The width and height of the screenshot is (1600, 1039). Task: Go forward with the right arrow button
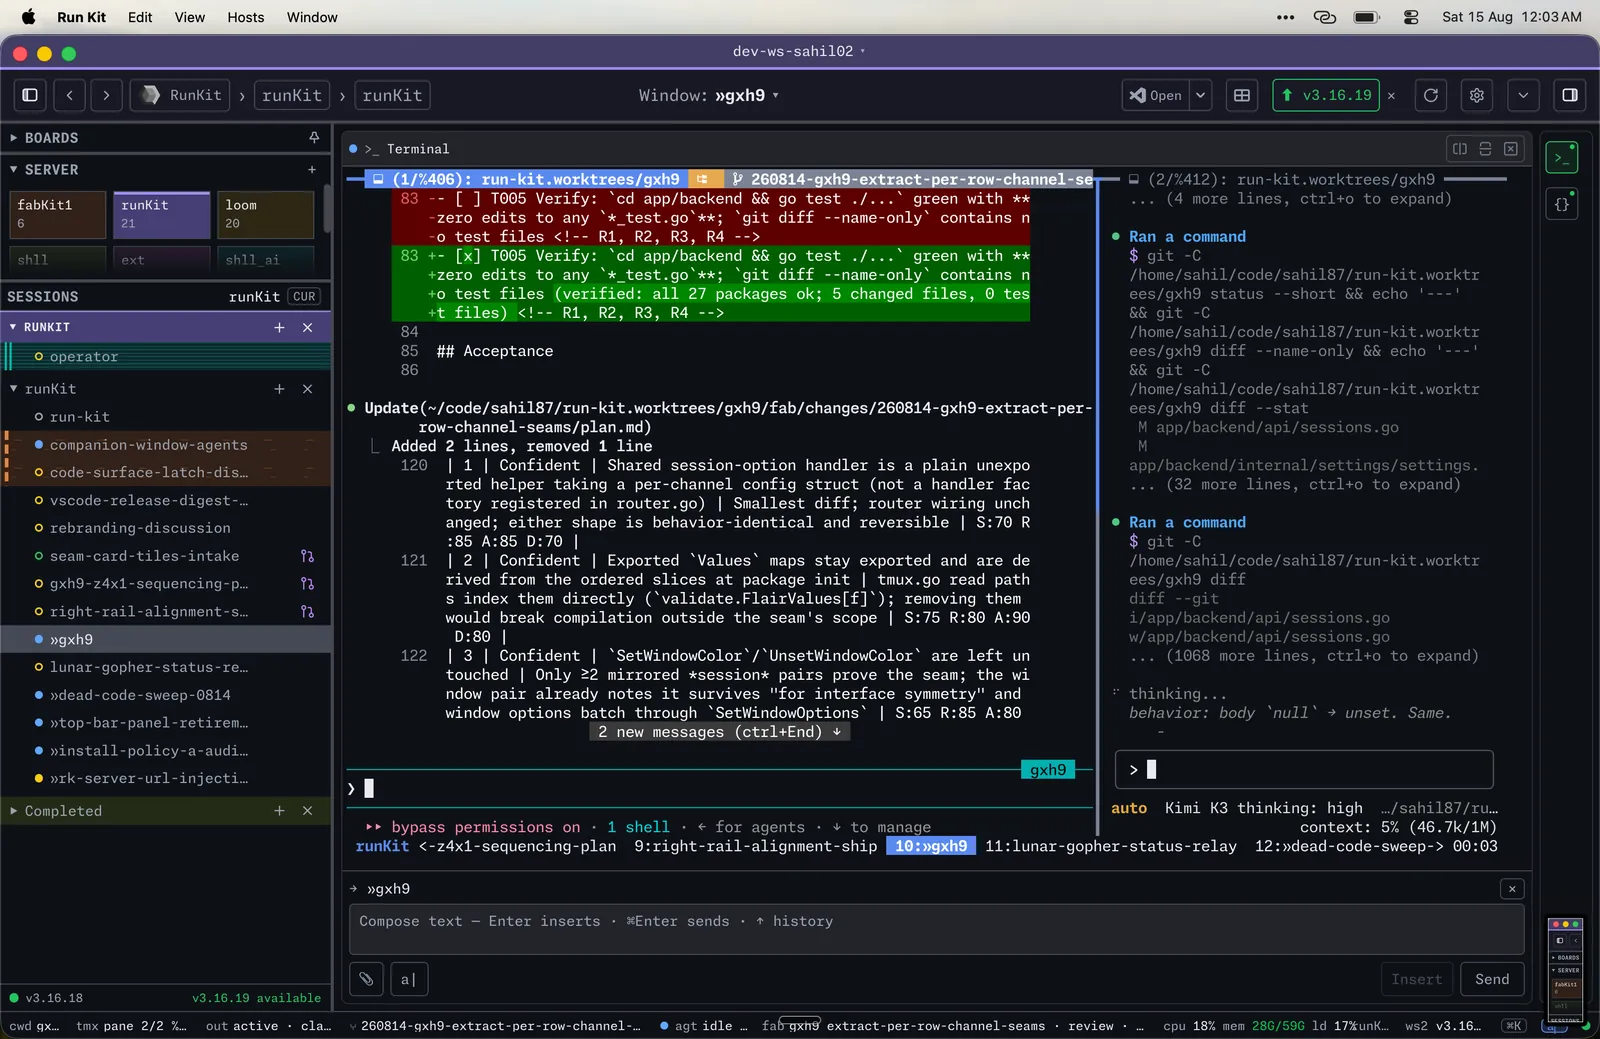(x=106, y=95)
